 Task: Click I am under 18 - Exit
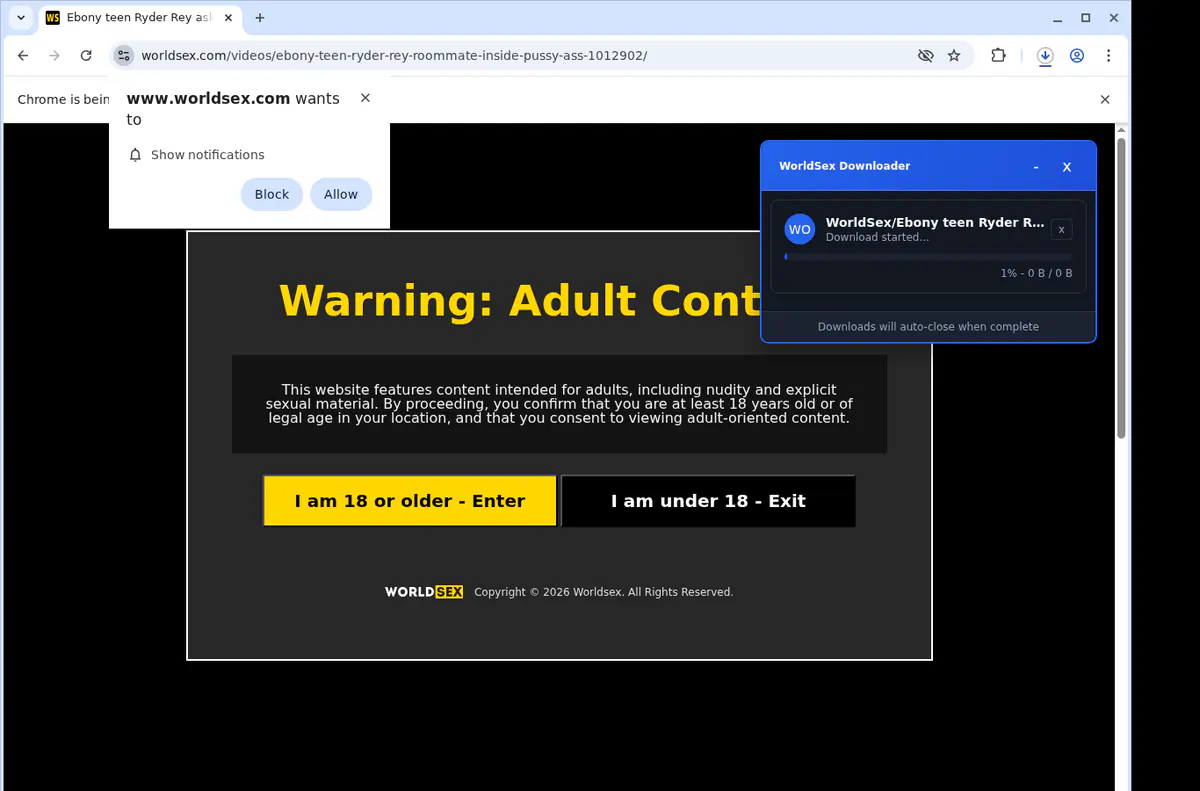[x=708, y=501]
